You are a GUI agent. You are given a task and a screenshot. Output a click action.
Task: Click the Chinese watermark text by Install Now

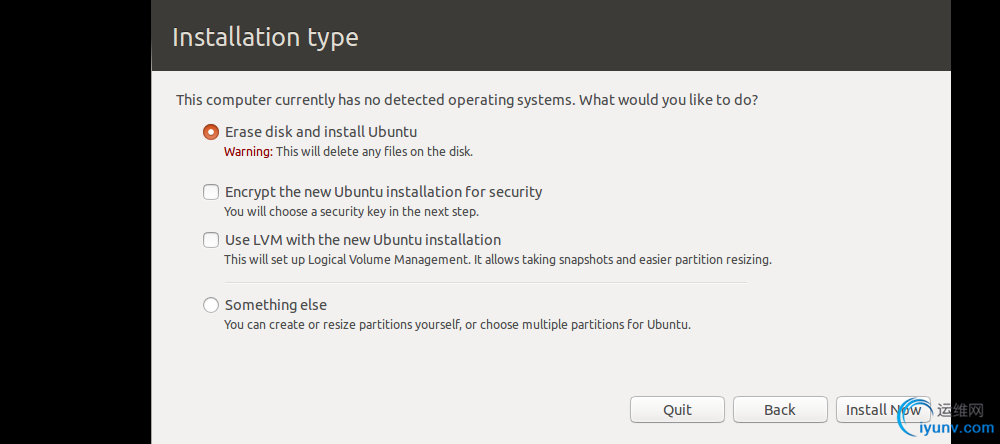(961, 410)
